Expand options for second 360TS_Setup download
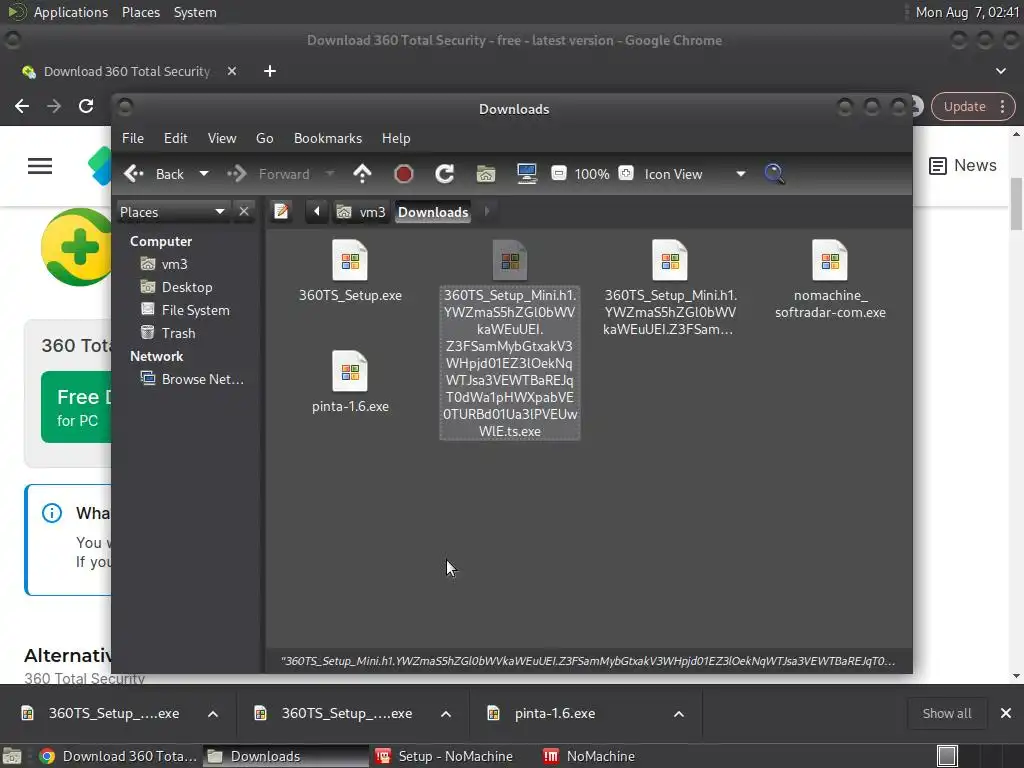 (x=446, y=714)
